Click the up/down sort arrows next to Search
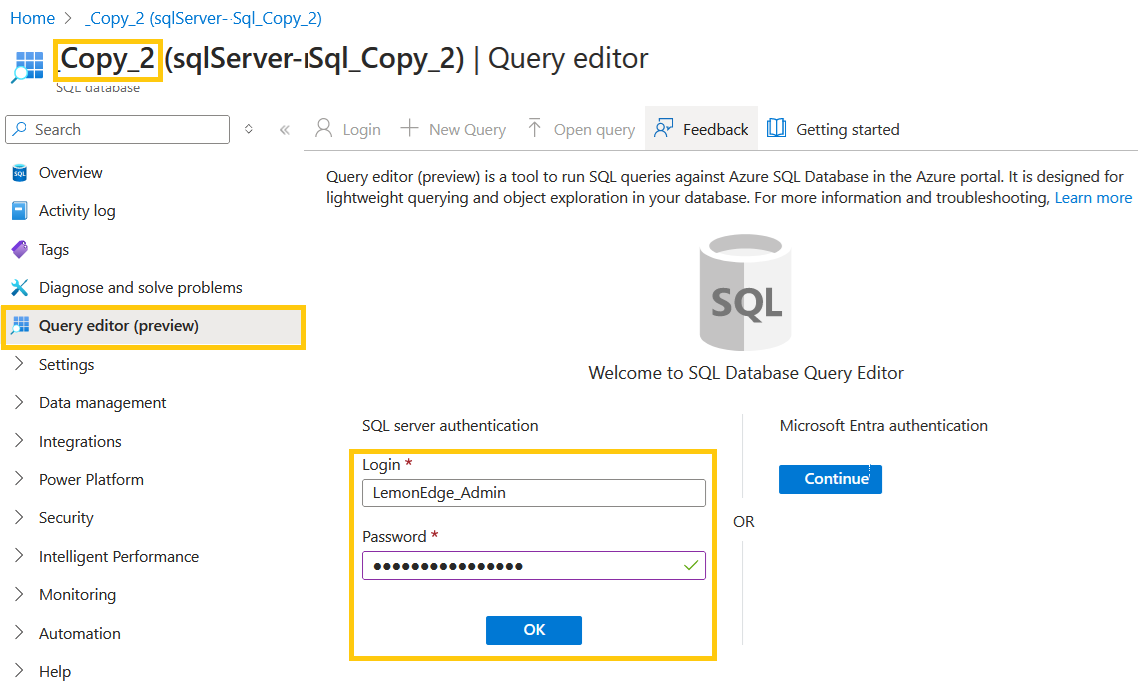The height and width of the screenshot is (691, 1138). (248, 129)
